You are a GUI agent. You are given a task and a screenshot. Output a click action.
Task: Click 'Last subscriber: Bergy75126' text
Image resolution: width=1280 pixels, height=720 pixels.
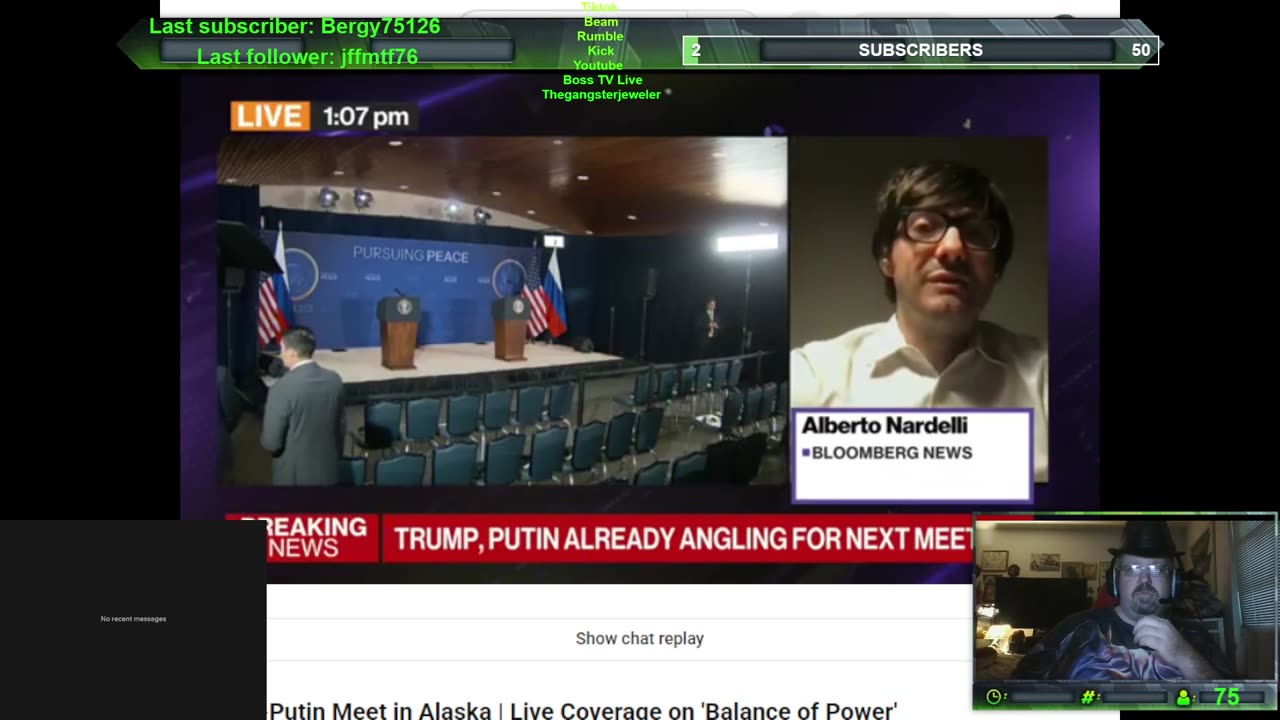[295, 27]
